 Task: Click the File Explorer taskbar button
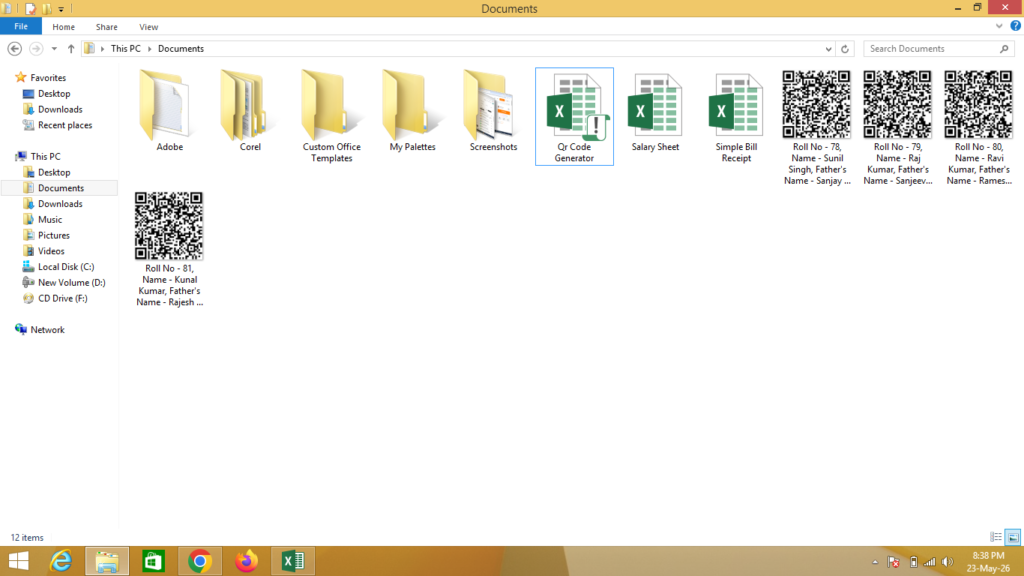[x=107, y=561]
